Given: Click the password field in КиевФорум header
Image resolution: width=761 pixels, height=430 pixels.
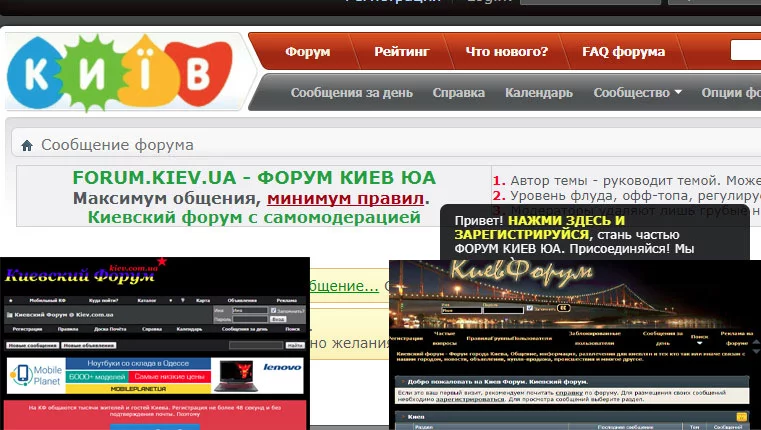Looking at the screenshot, I should pos(503,310).
